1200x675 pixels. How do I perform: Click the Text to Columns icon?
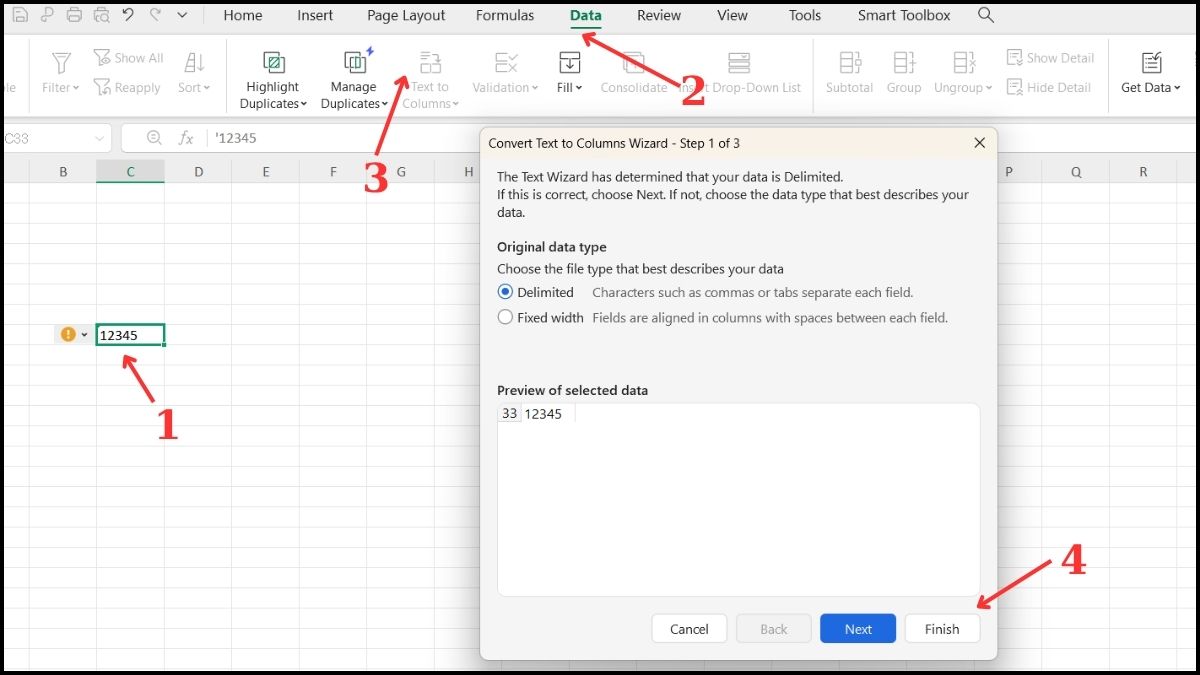[429, 62]
